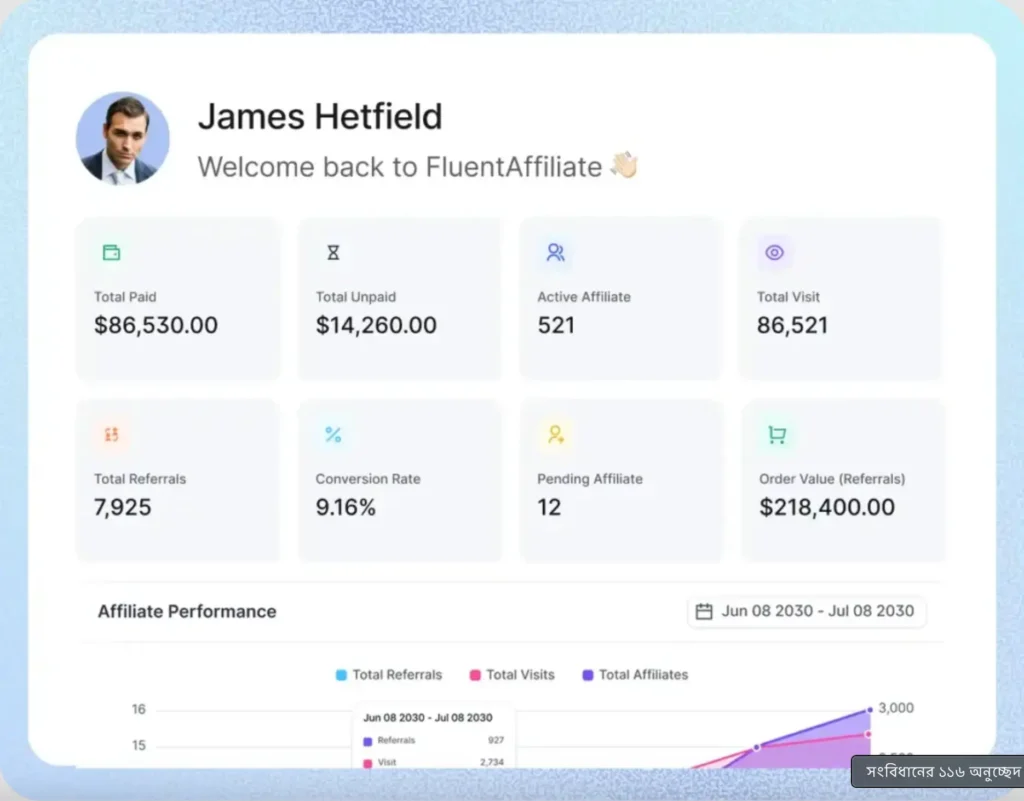Image resolution: width=1024 pixels, height=801 pixels.
Task: Click the chart tooltip date title
Action: pyautogui.click(x=428, y=718)
